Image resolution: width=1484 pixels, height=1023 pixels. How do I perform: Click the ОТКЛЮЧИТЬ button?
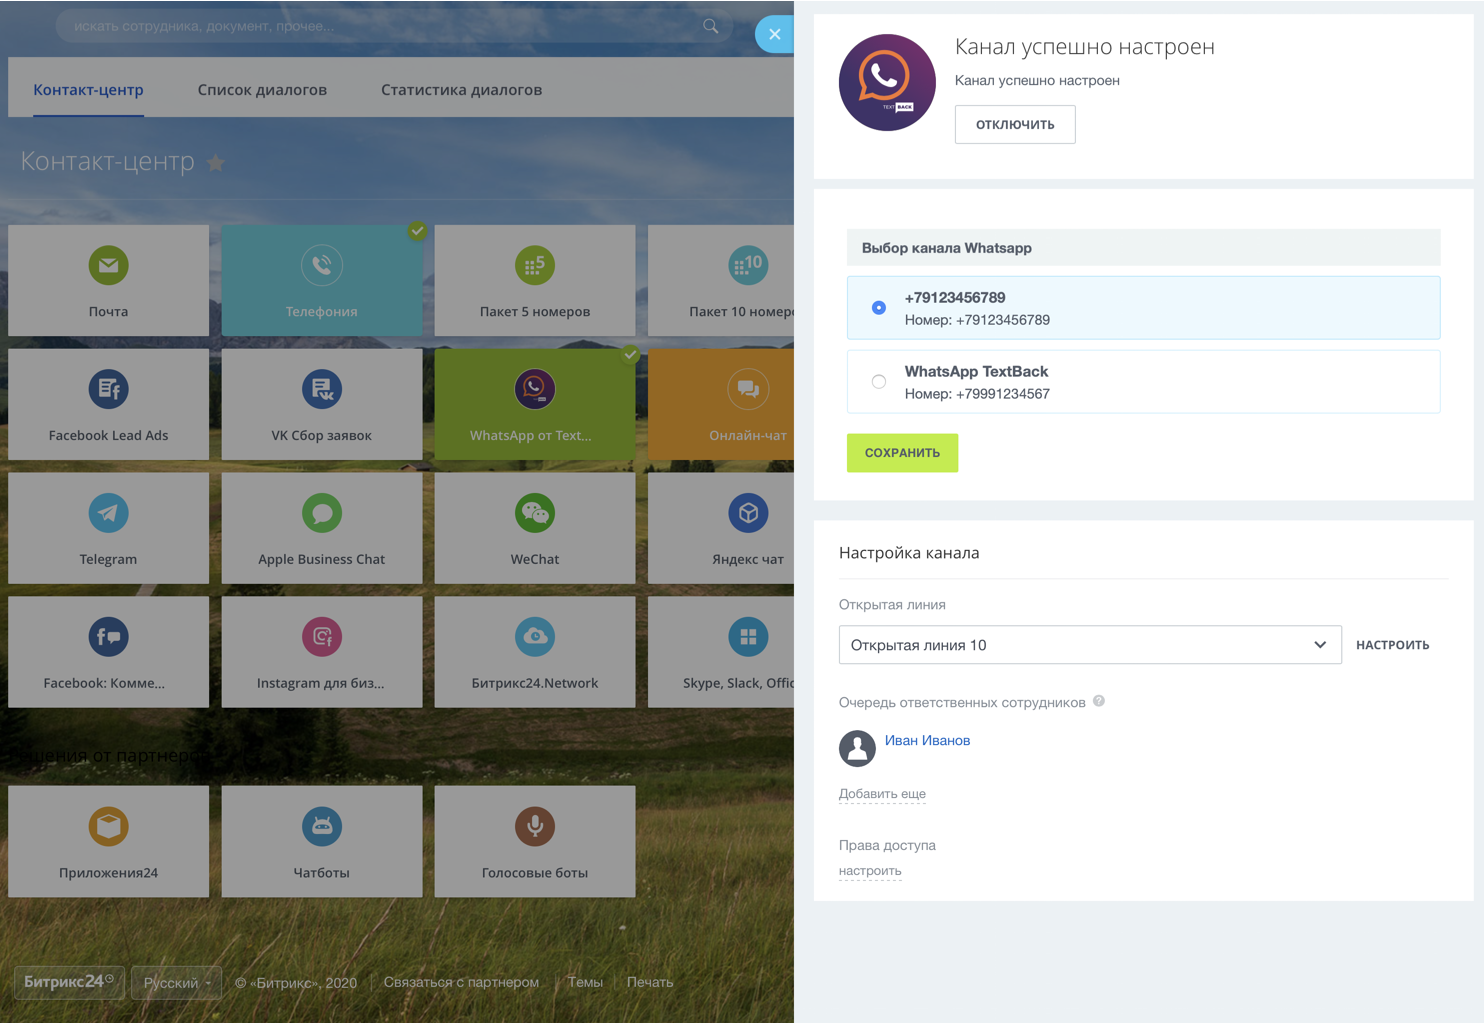point(1015,125)
